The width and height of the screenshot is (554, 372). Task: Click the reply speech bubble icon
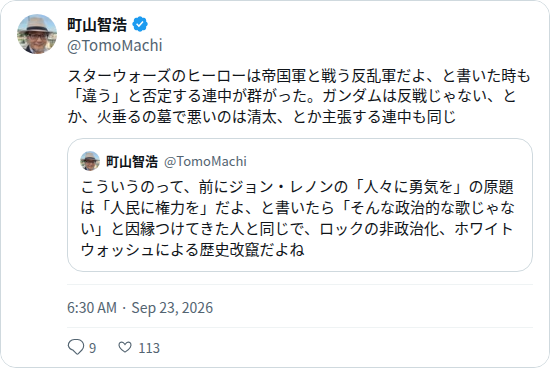pyautogui.click(x=76, y=347)
